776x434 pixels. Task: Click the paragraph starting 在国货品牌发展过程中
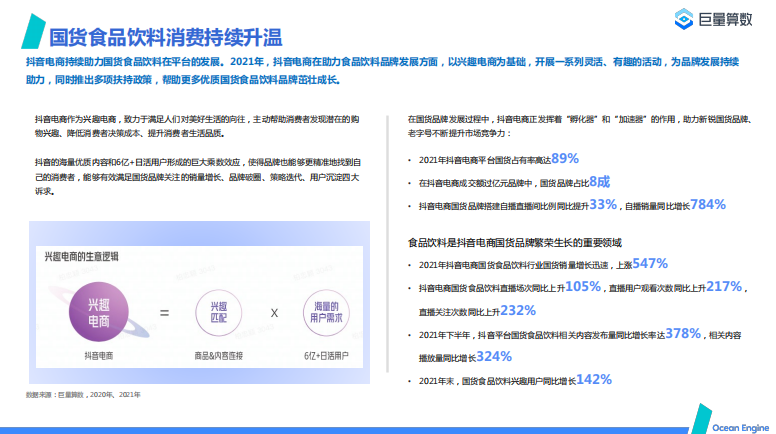pos(580,126)
